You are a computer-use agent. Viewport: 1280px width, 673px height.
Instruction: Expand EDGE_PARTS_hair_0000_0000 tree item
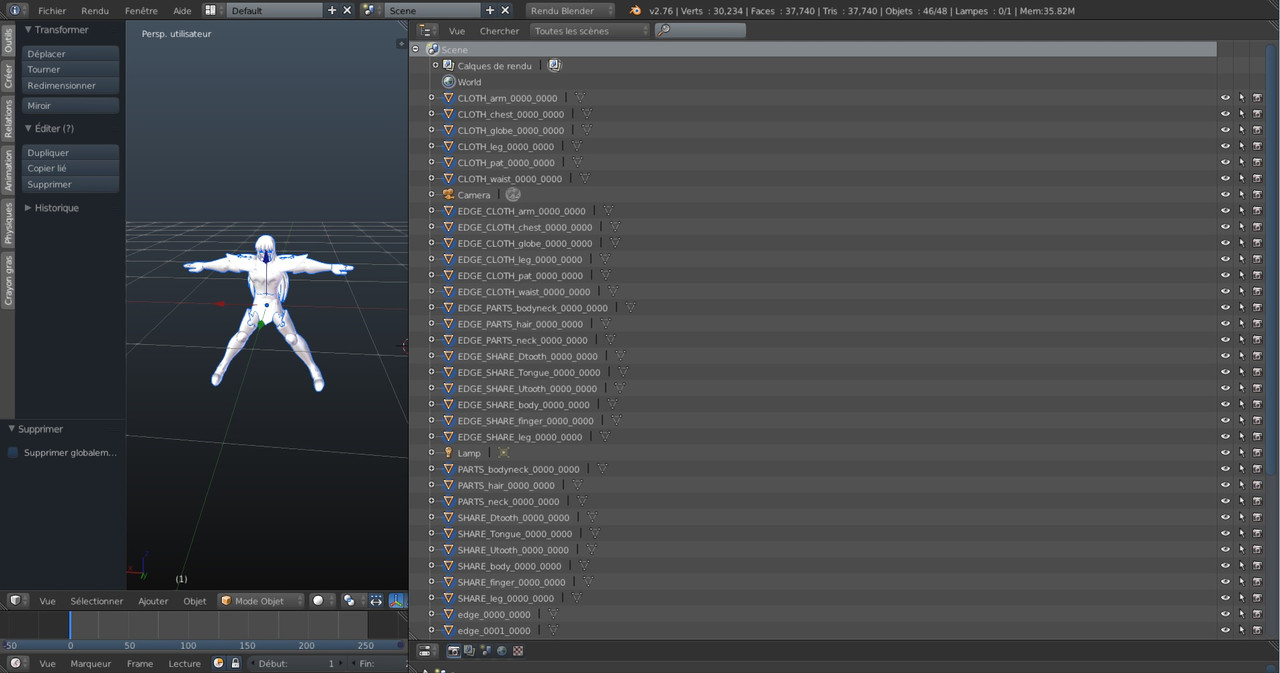[432, 324]
